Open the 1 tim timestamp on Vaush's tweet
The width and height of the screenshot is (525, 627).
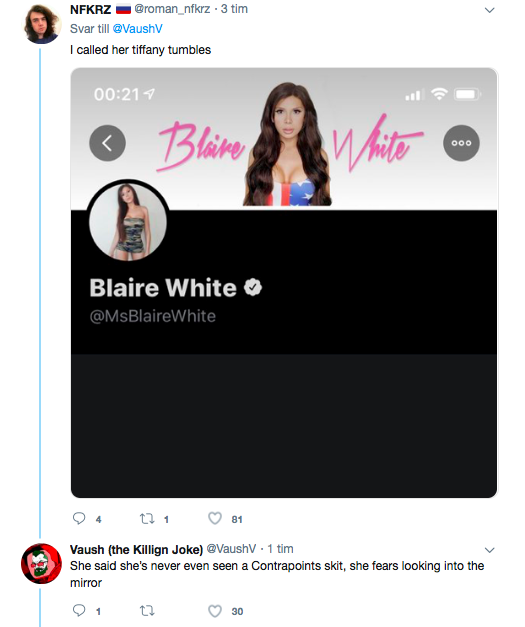(x=280, y=549)
